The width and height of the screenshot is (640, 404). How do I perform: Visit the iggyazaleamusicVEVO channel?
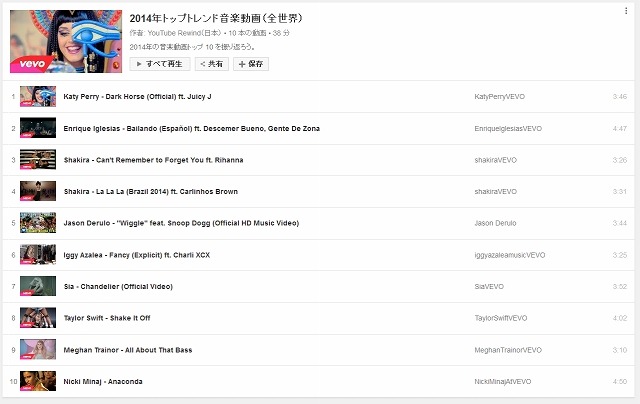click(510, 255)
